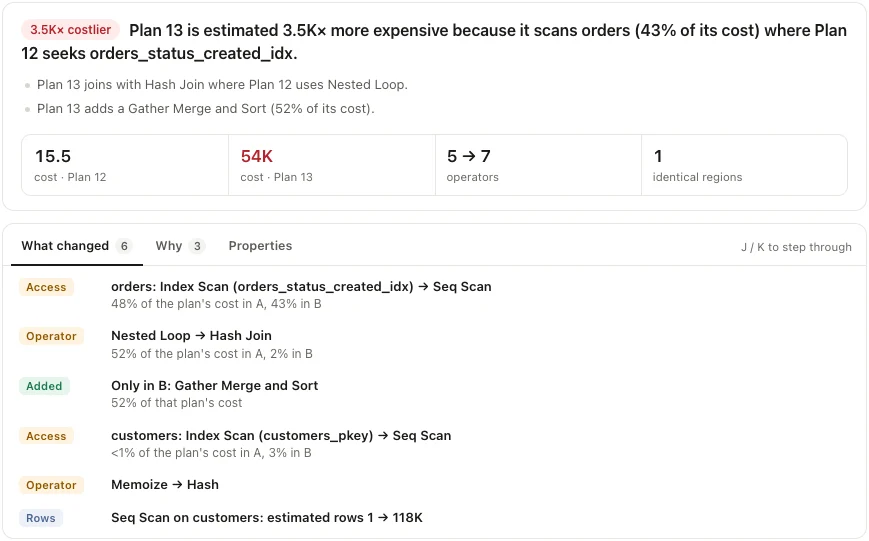Open the Why tab
The image size is (869, 541).
(x=180, y=246)
